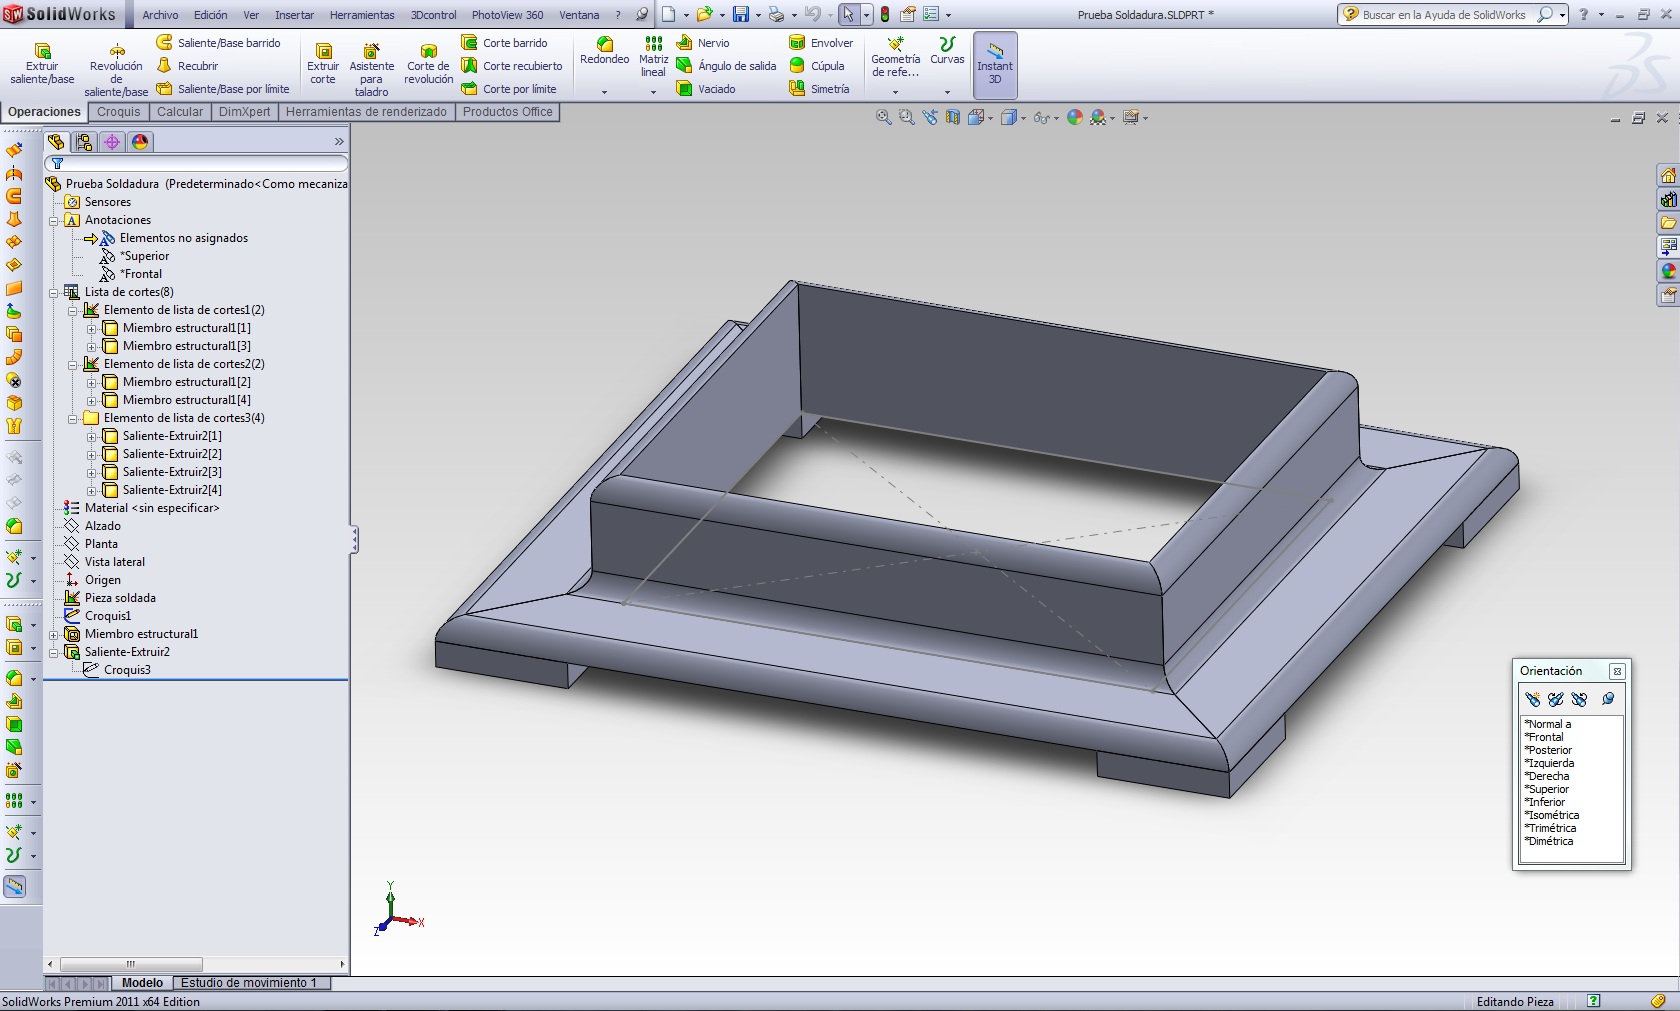
Task: Select *Superior in Orientación list
Action: click(1546, 789)
